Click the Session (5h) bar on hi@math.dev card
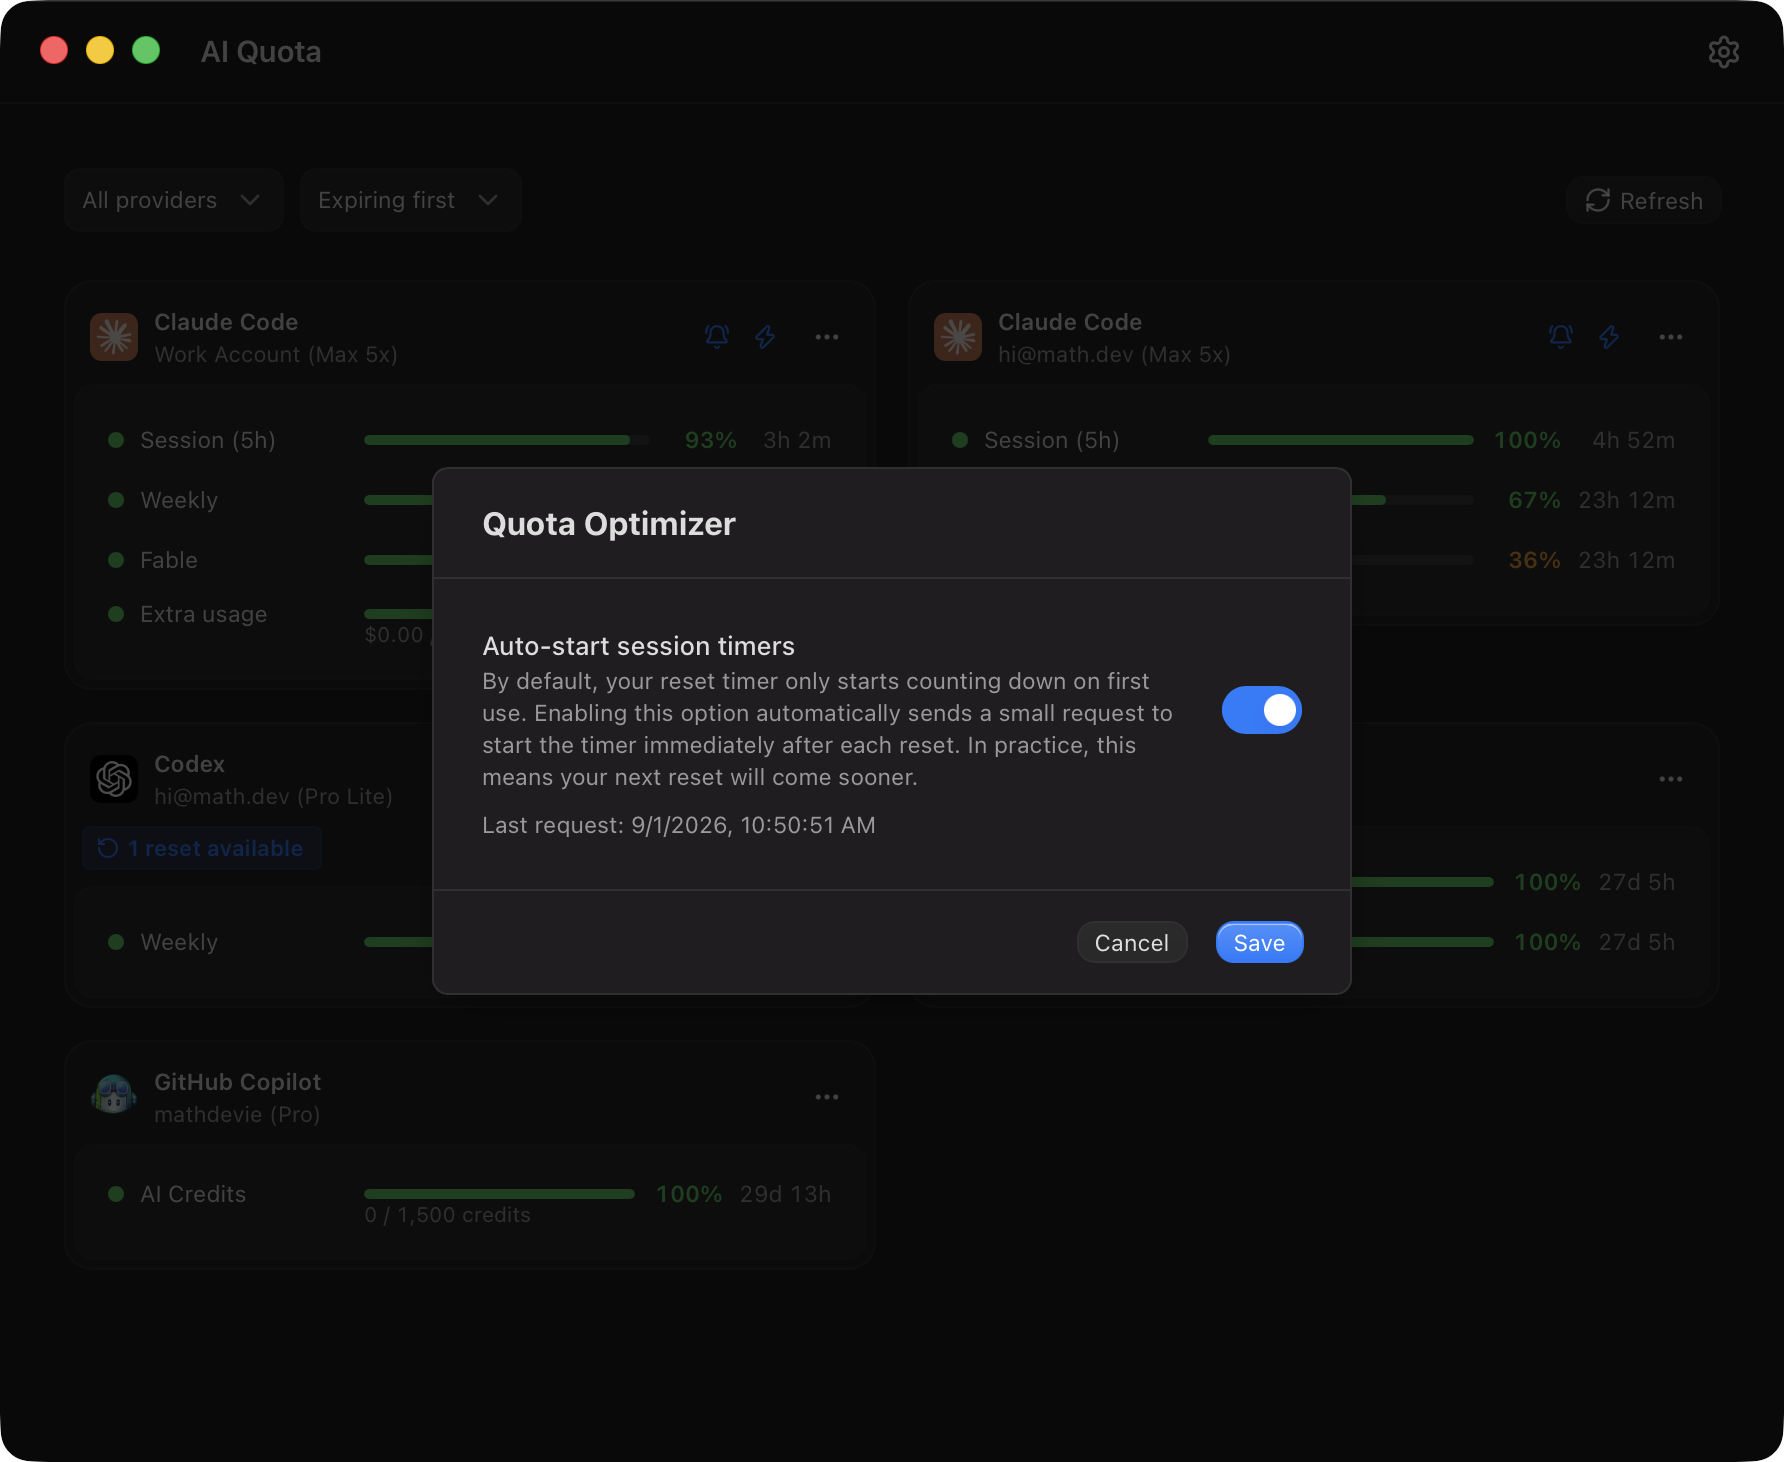This screenshot has height=1462, width=1784. click(x=1340, y=440)
